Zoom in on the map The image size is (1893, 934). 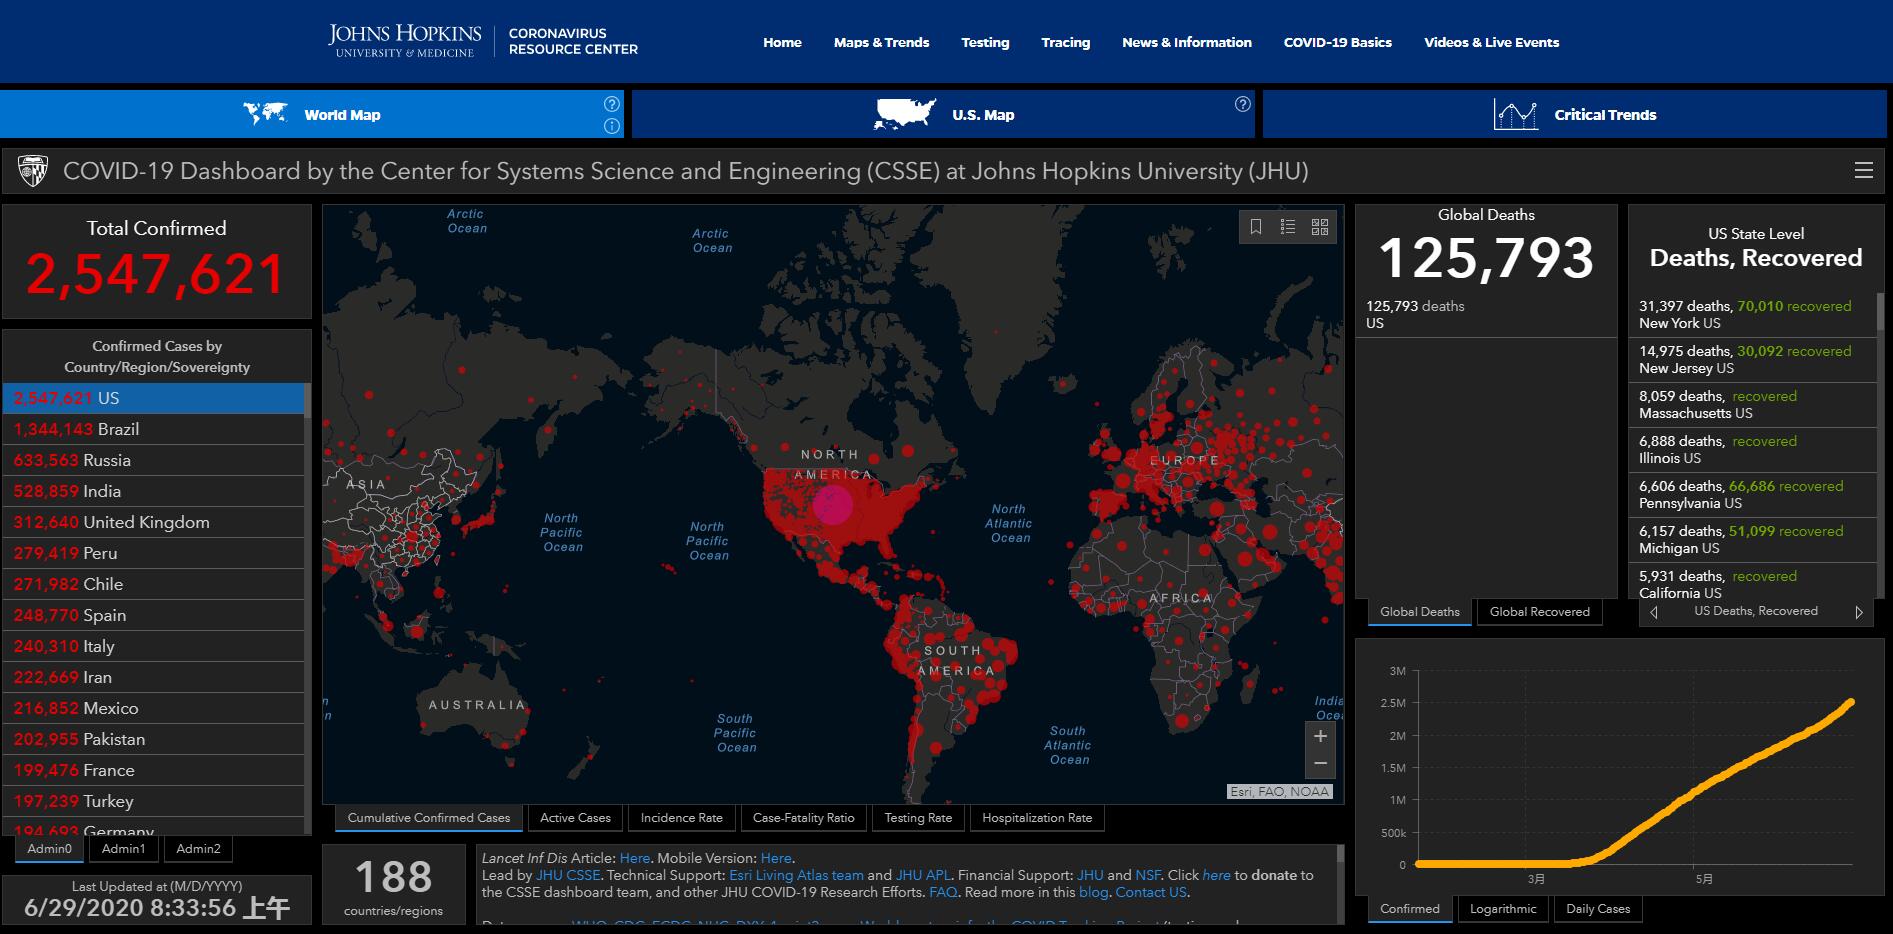[1320, 737]
